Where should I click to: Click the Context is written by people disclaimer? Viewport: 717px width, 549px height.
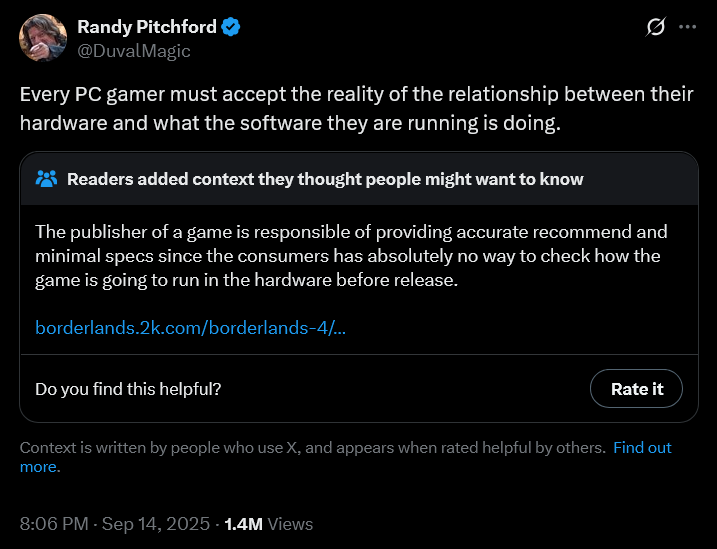coord(312,448)
